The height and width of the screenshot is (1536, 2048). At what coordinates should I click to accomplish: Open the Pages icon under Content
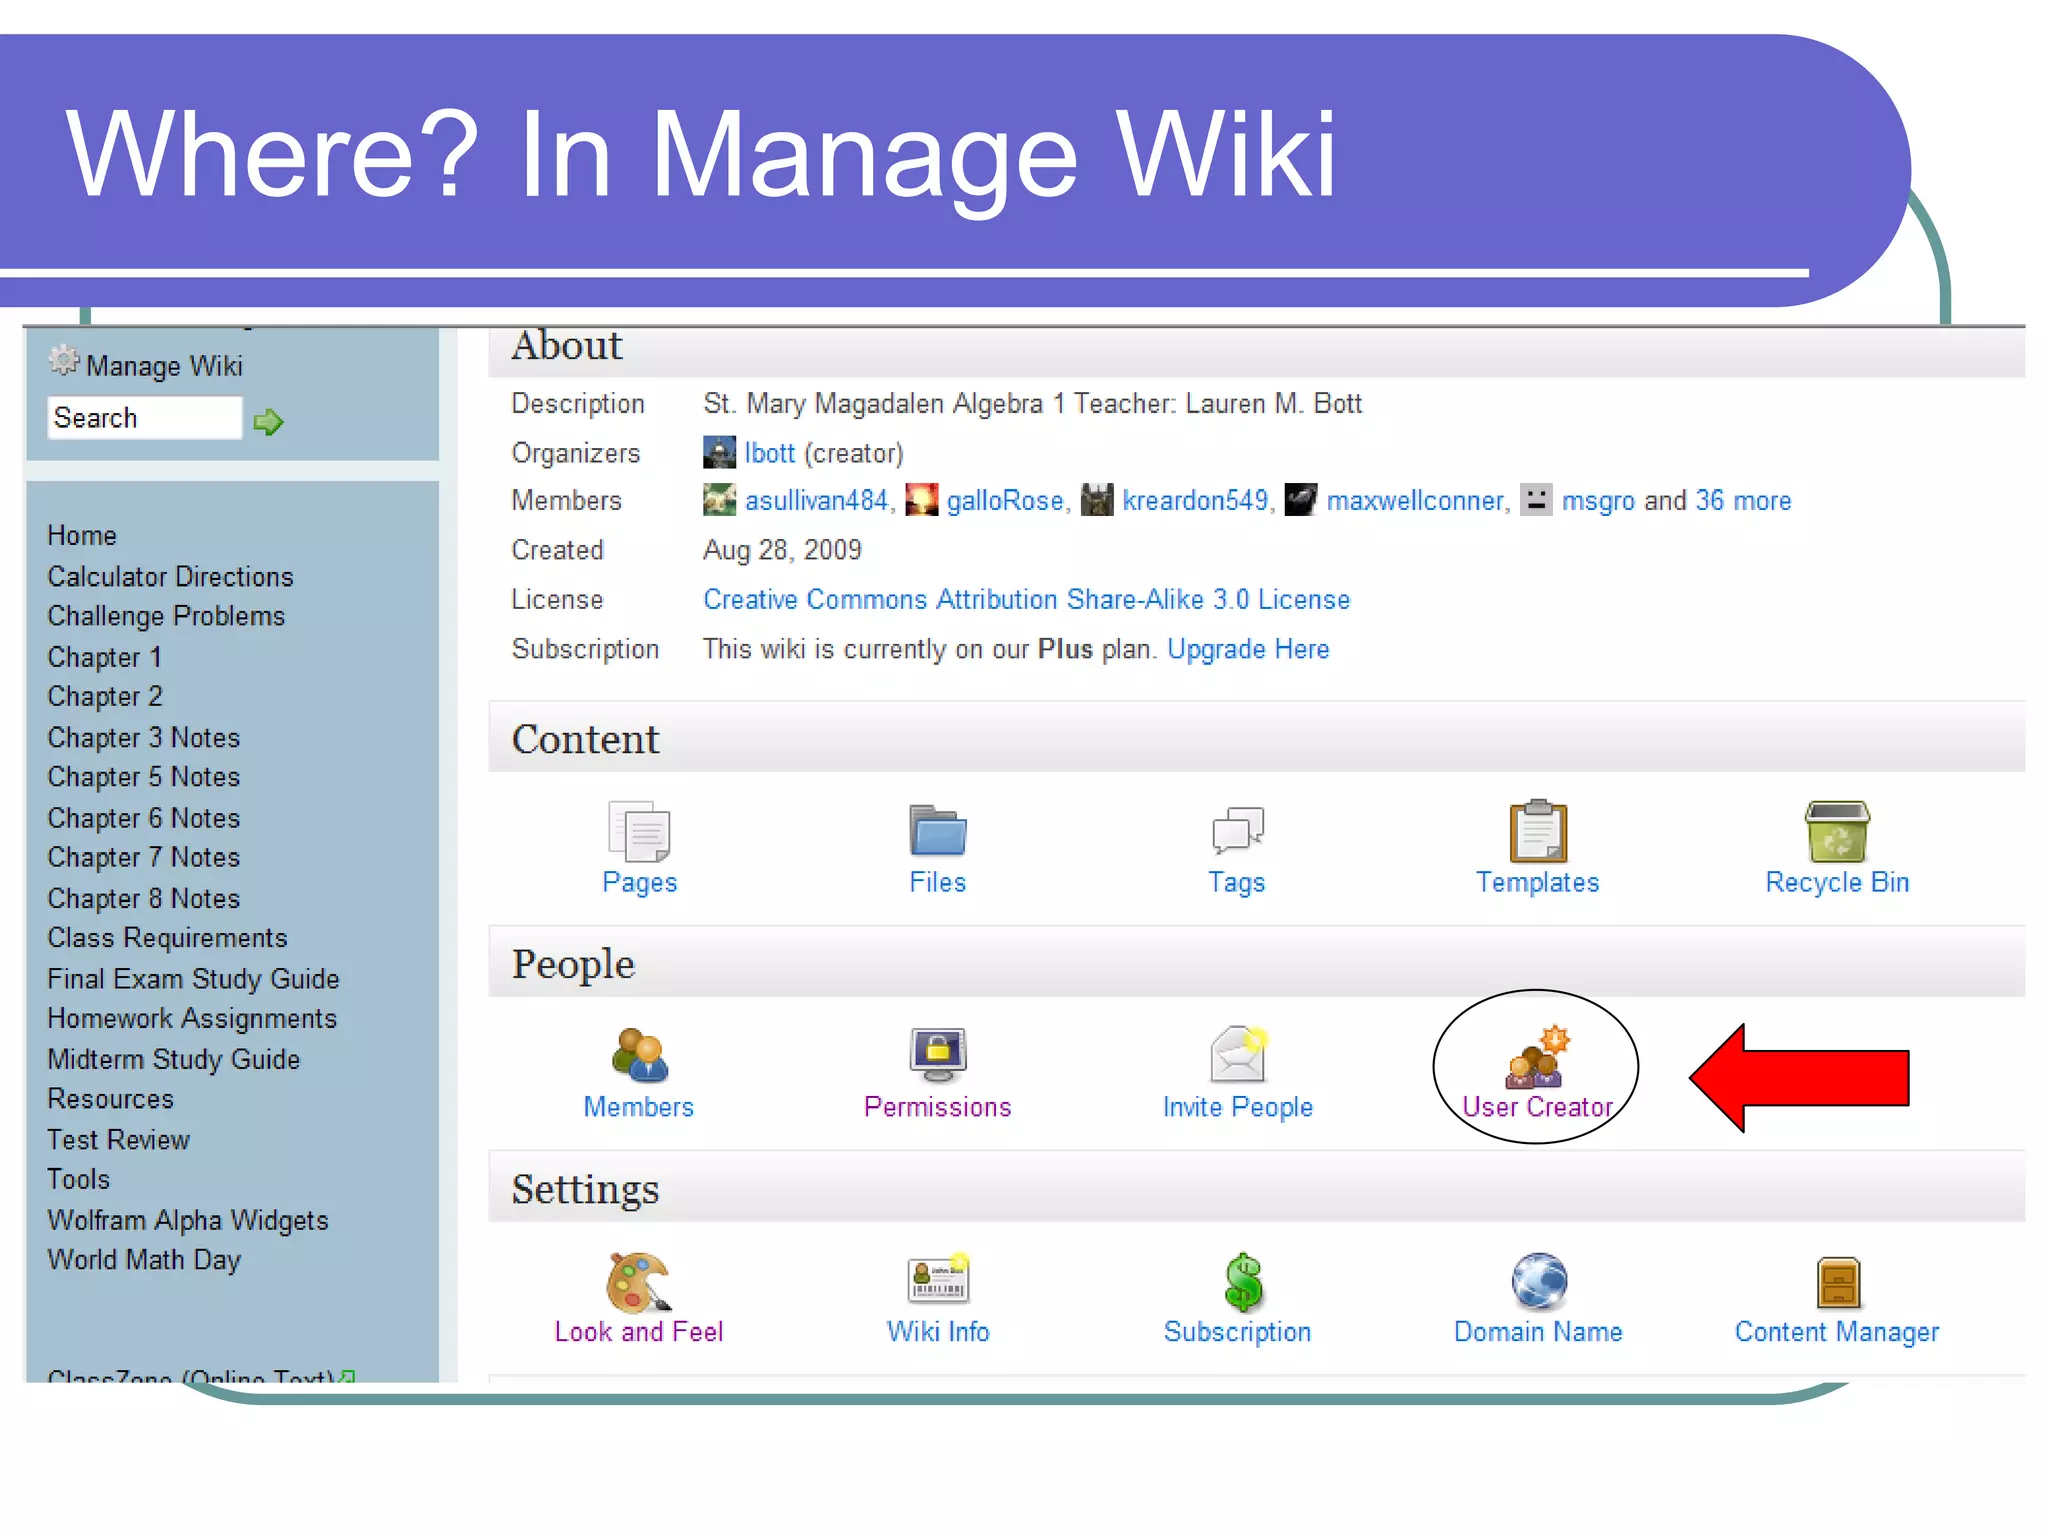[x=639, y=831]
